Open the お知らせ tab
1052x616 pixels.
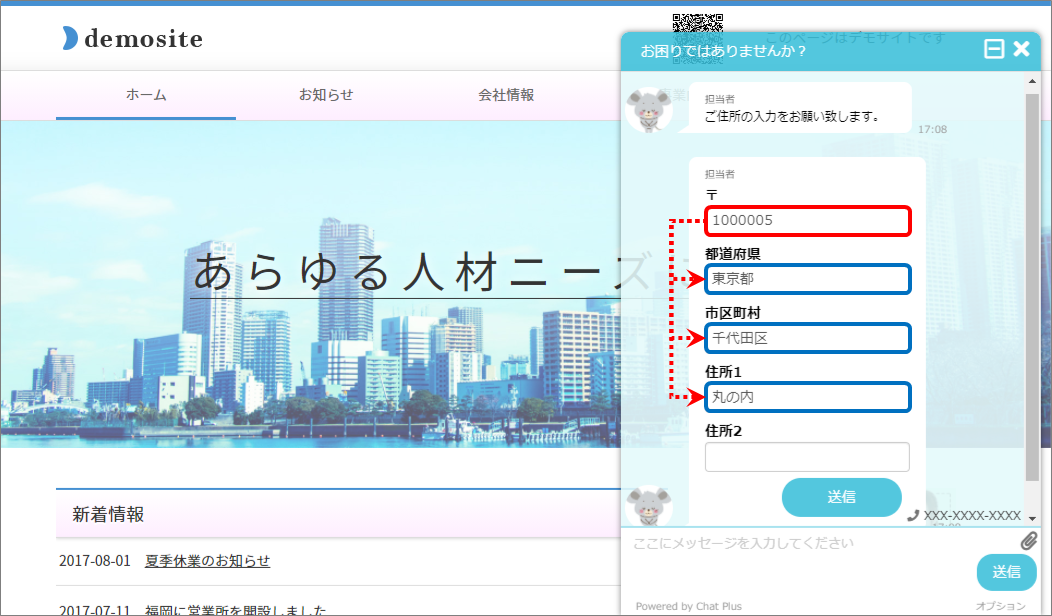pos(326,95)
